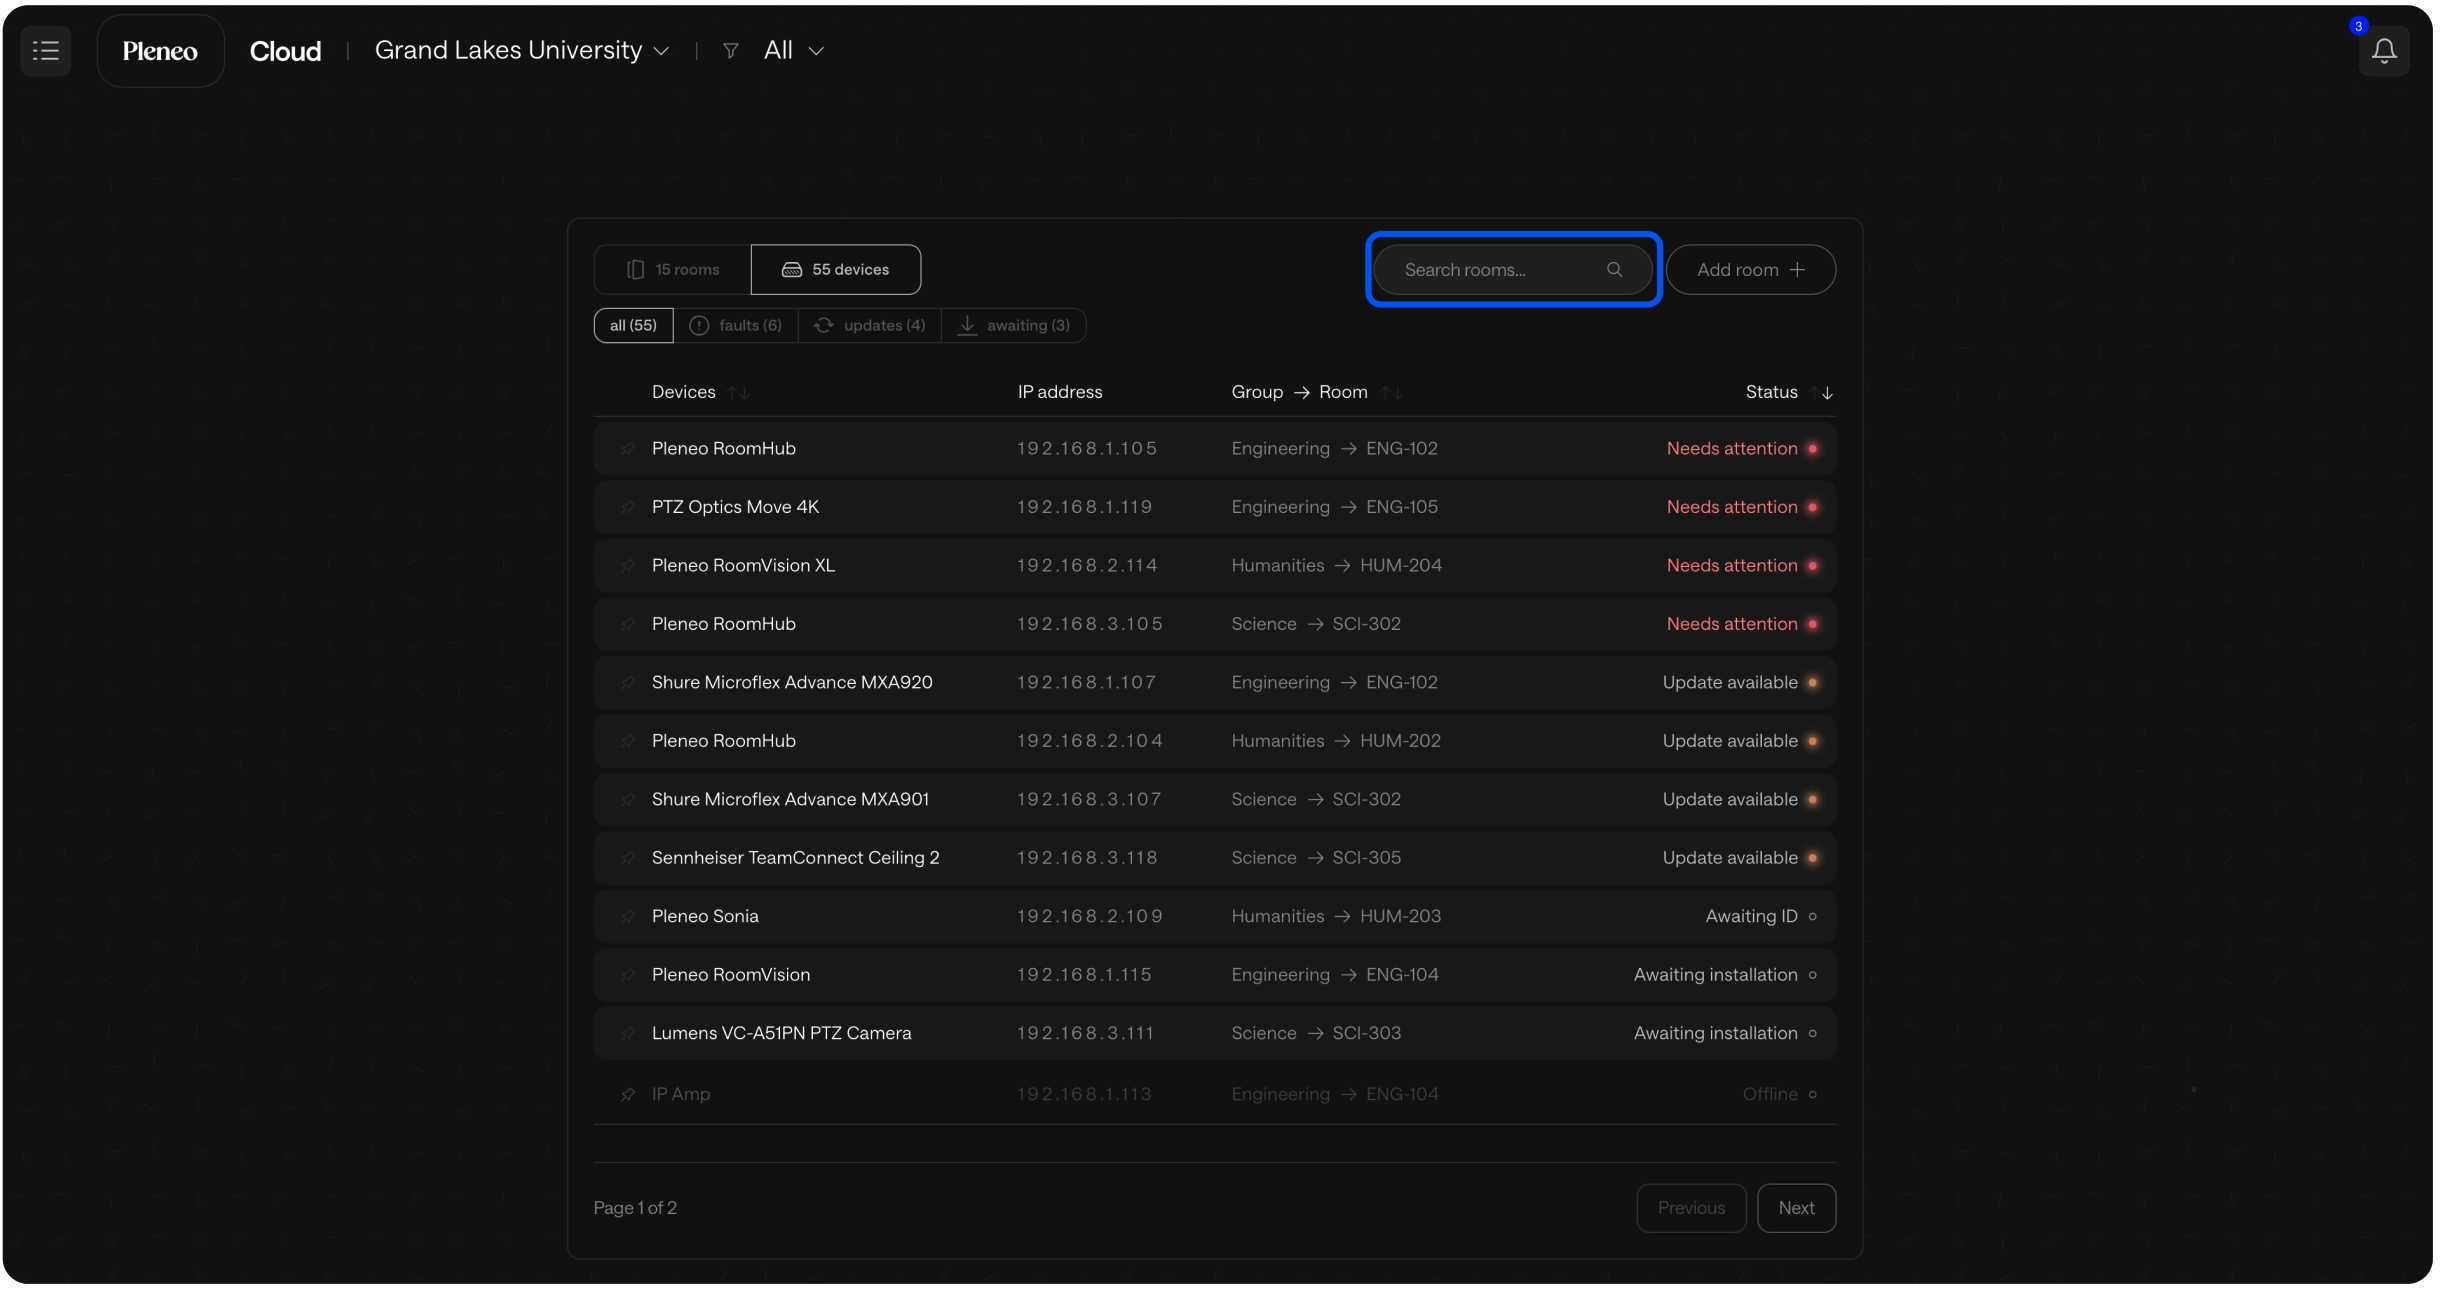Sort Devices column with arrow icon
This screenshot has width=2440, height=1292.
(x=739, y=393)
